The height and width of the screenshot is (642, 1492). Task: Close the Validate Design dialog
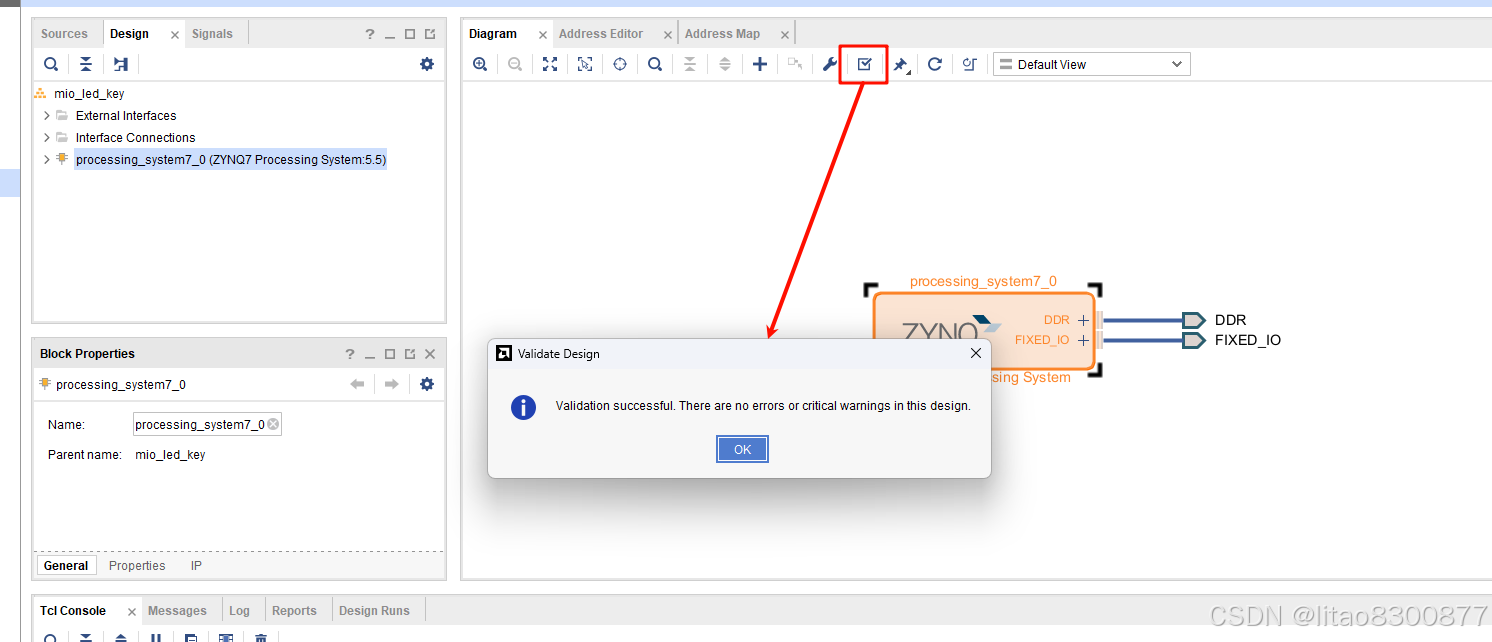click(976, 353)
